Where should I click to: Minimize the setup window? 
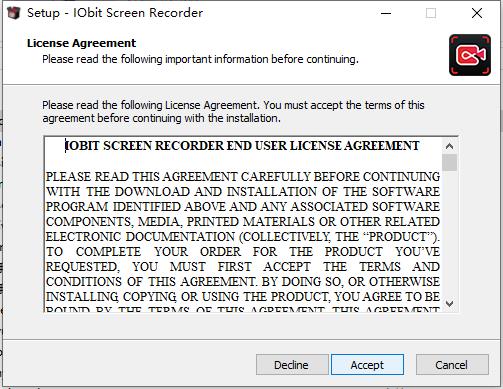386,13
